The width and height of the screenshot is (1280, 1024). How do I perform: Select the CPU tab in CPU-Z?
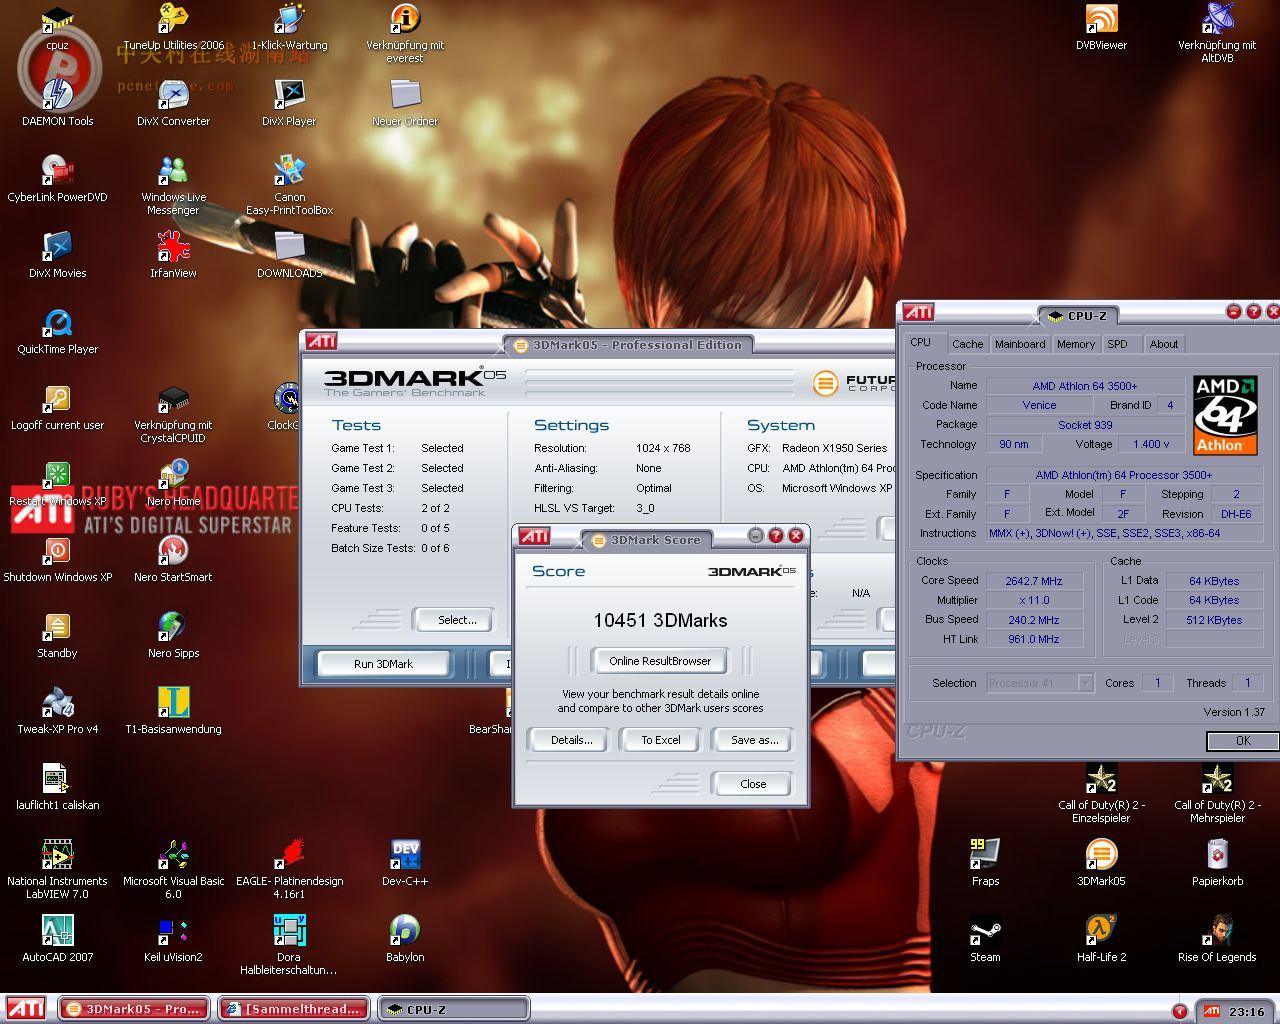(x=921, y=342)
